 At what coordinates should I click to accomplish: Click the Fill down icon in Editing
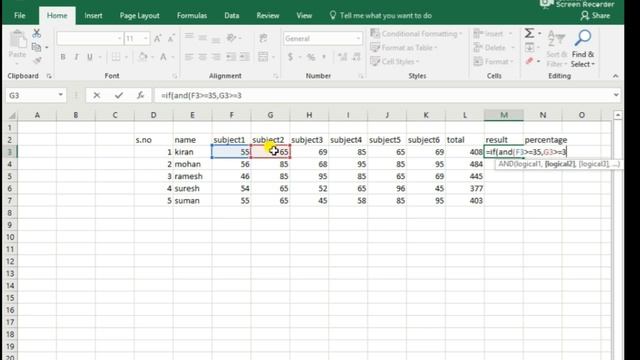tap(529, 47)
